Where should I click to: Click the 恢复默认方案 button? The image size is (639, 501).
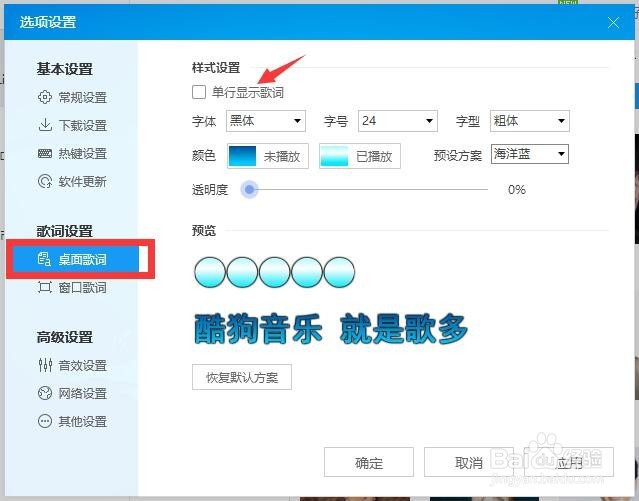(242, 377)
